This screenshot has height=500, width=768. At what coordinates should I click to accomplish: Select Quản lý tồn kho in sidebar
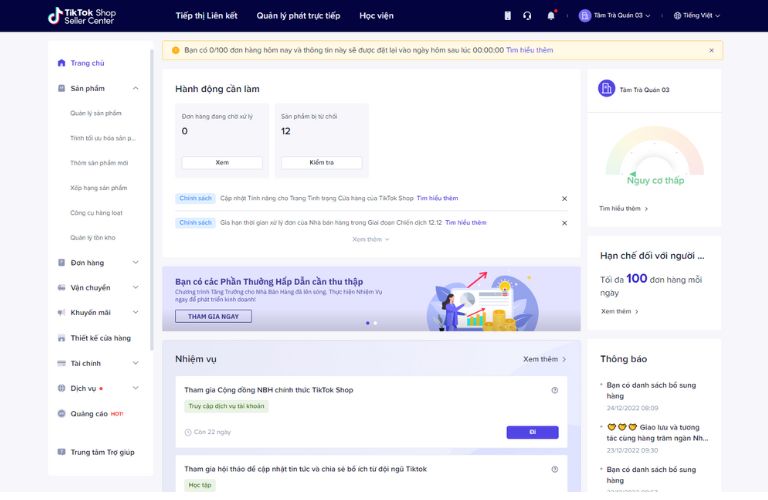[93, 237]
